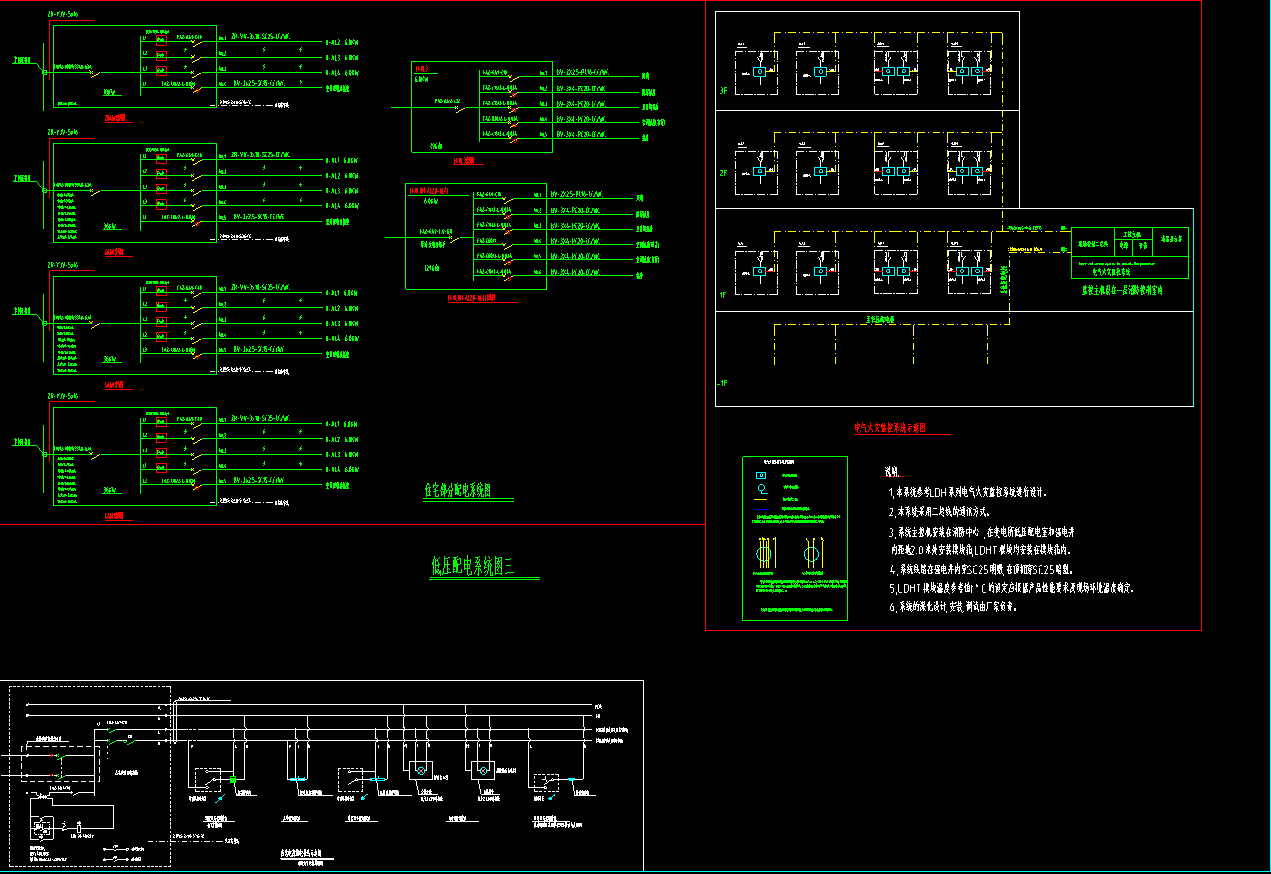Select the green monitoring host table block
The width and height of the screenshot is (1271, 874).
click(x=1130, y=253)
